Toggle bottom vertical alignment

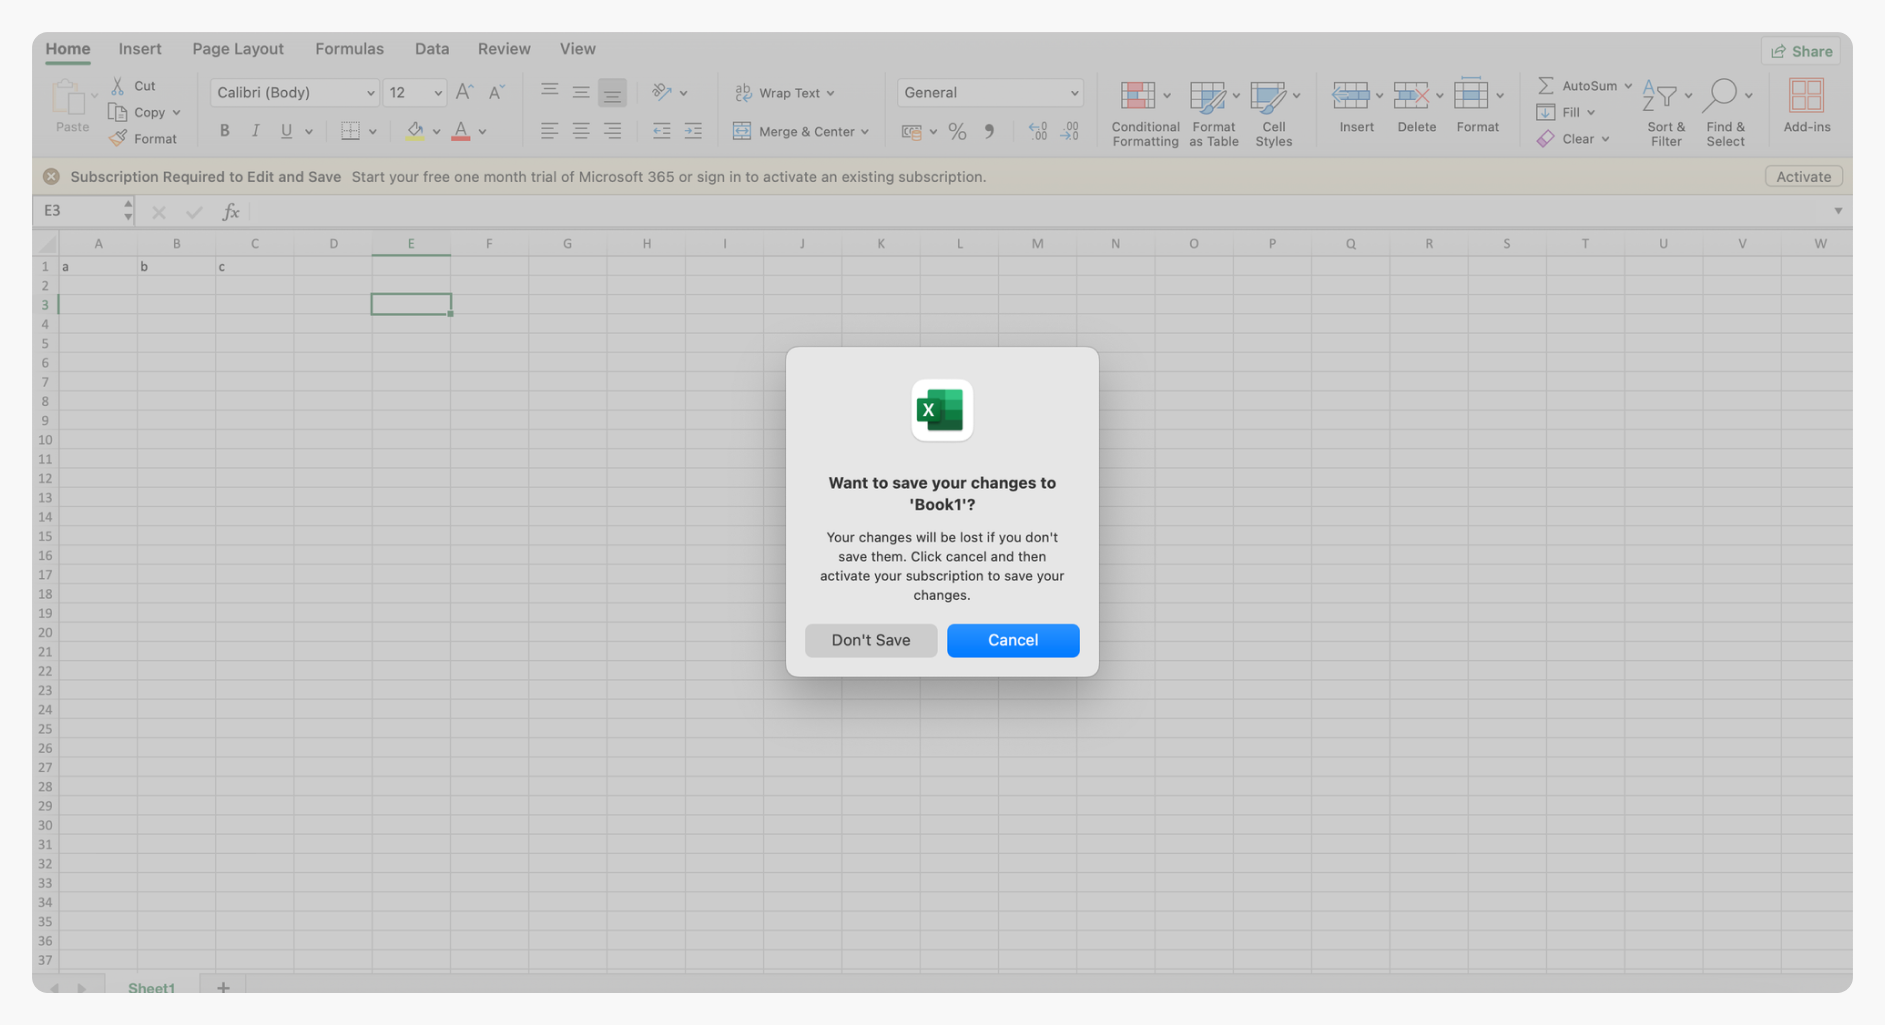[x=612, y=93]
